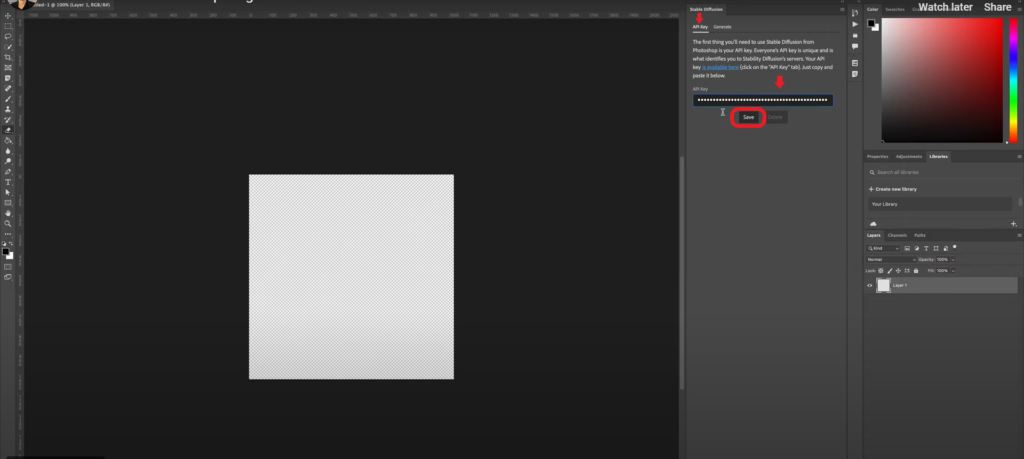
Task: Select the Clone Stamp tool
Action: (8, 109)
